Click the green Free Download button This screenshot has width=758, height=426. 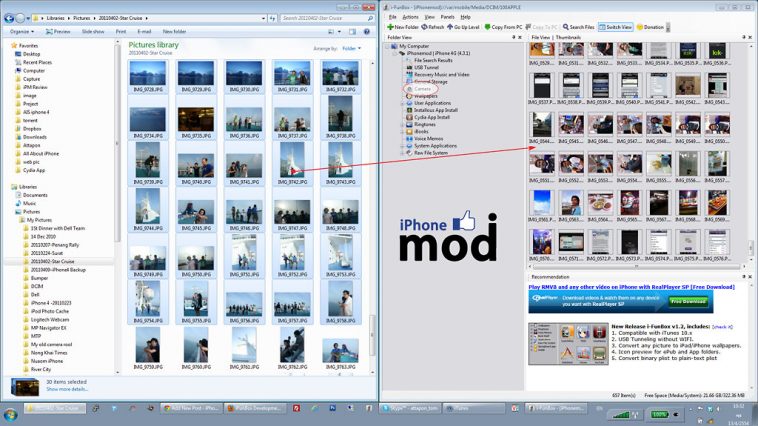point(688,300)
